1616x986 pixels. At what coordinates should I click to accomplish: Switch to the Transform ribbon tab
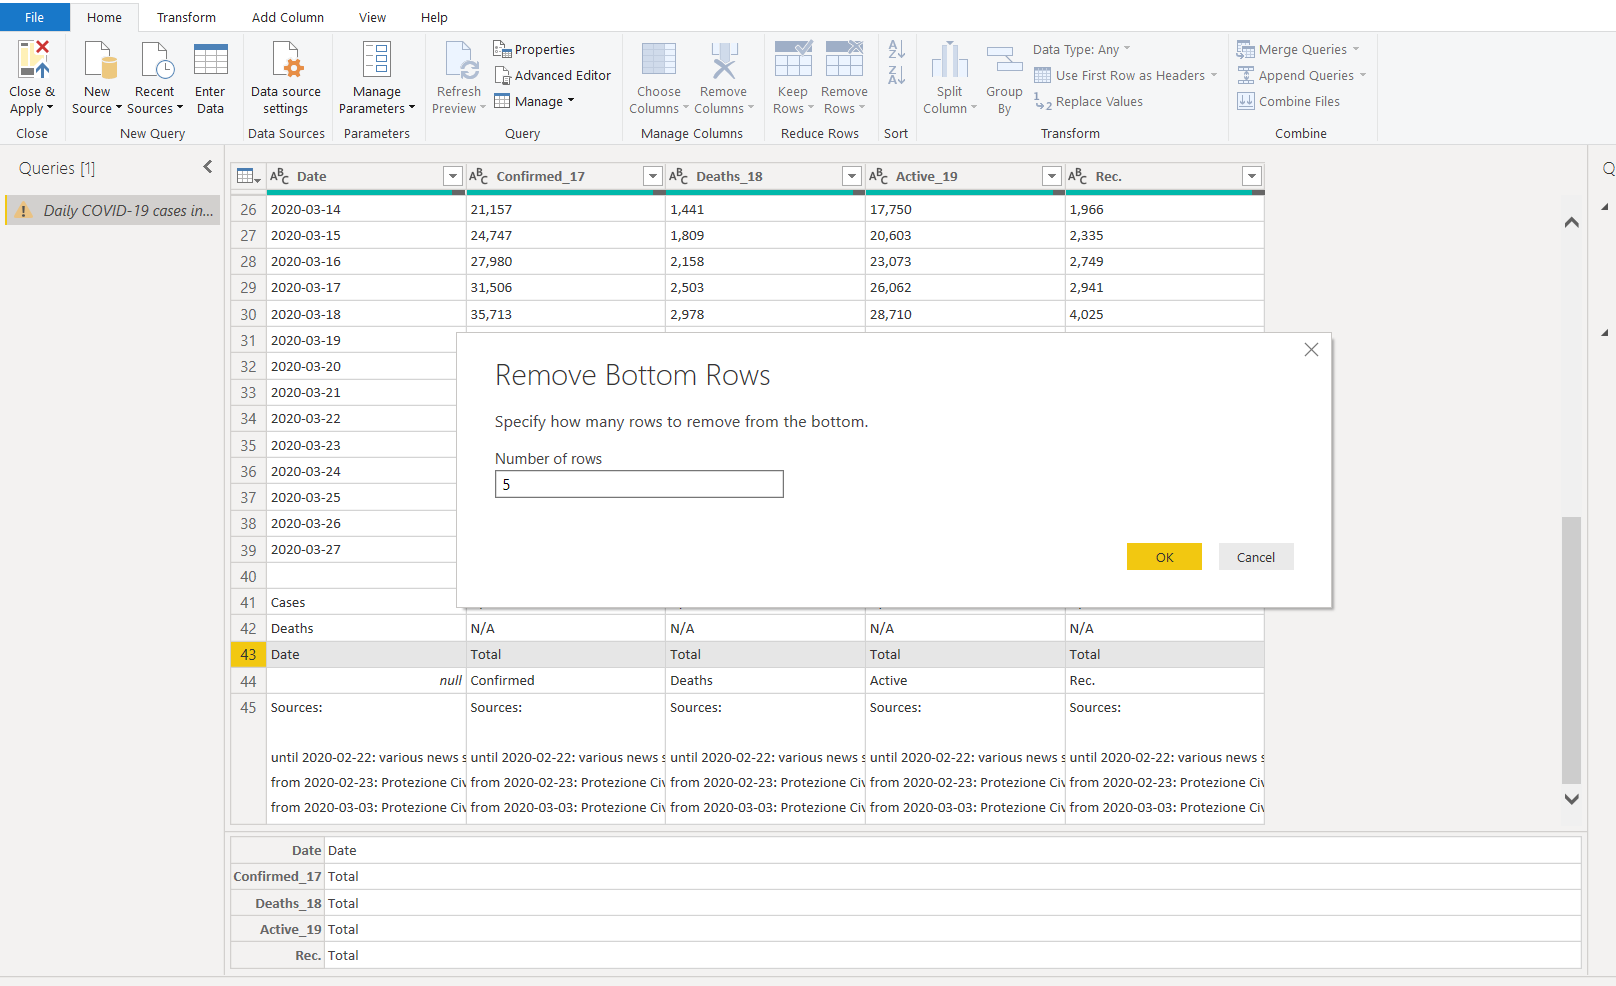pyautogui.click(x=186, y=17)
